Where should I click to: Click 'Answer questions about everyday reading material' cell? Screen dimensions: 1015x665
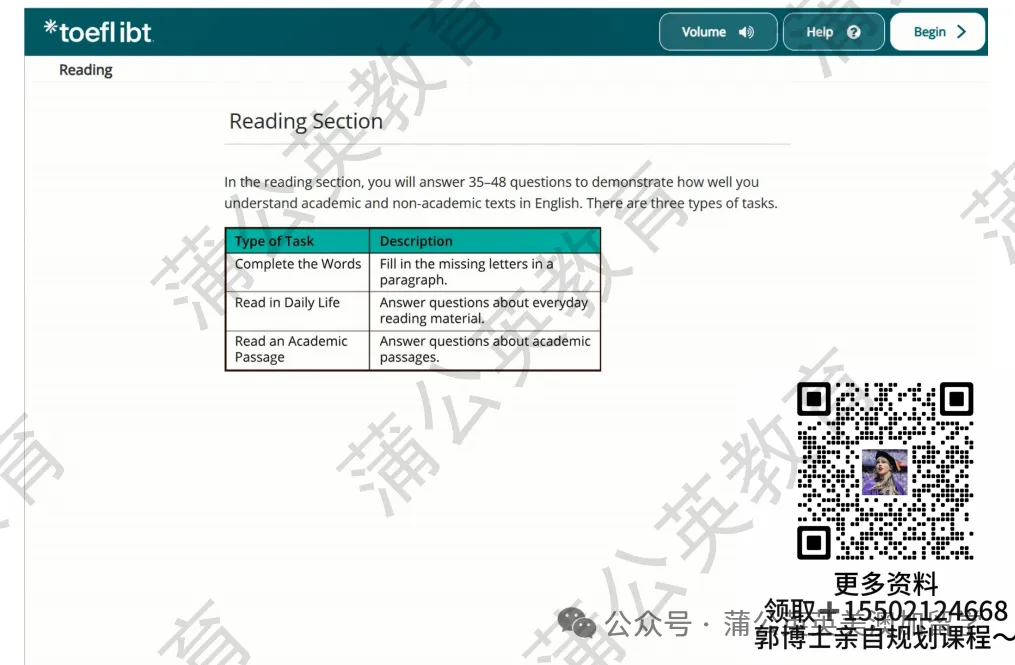[485, 311]
